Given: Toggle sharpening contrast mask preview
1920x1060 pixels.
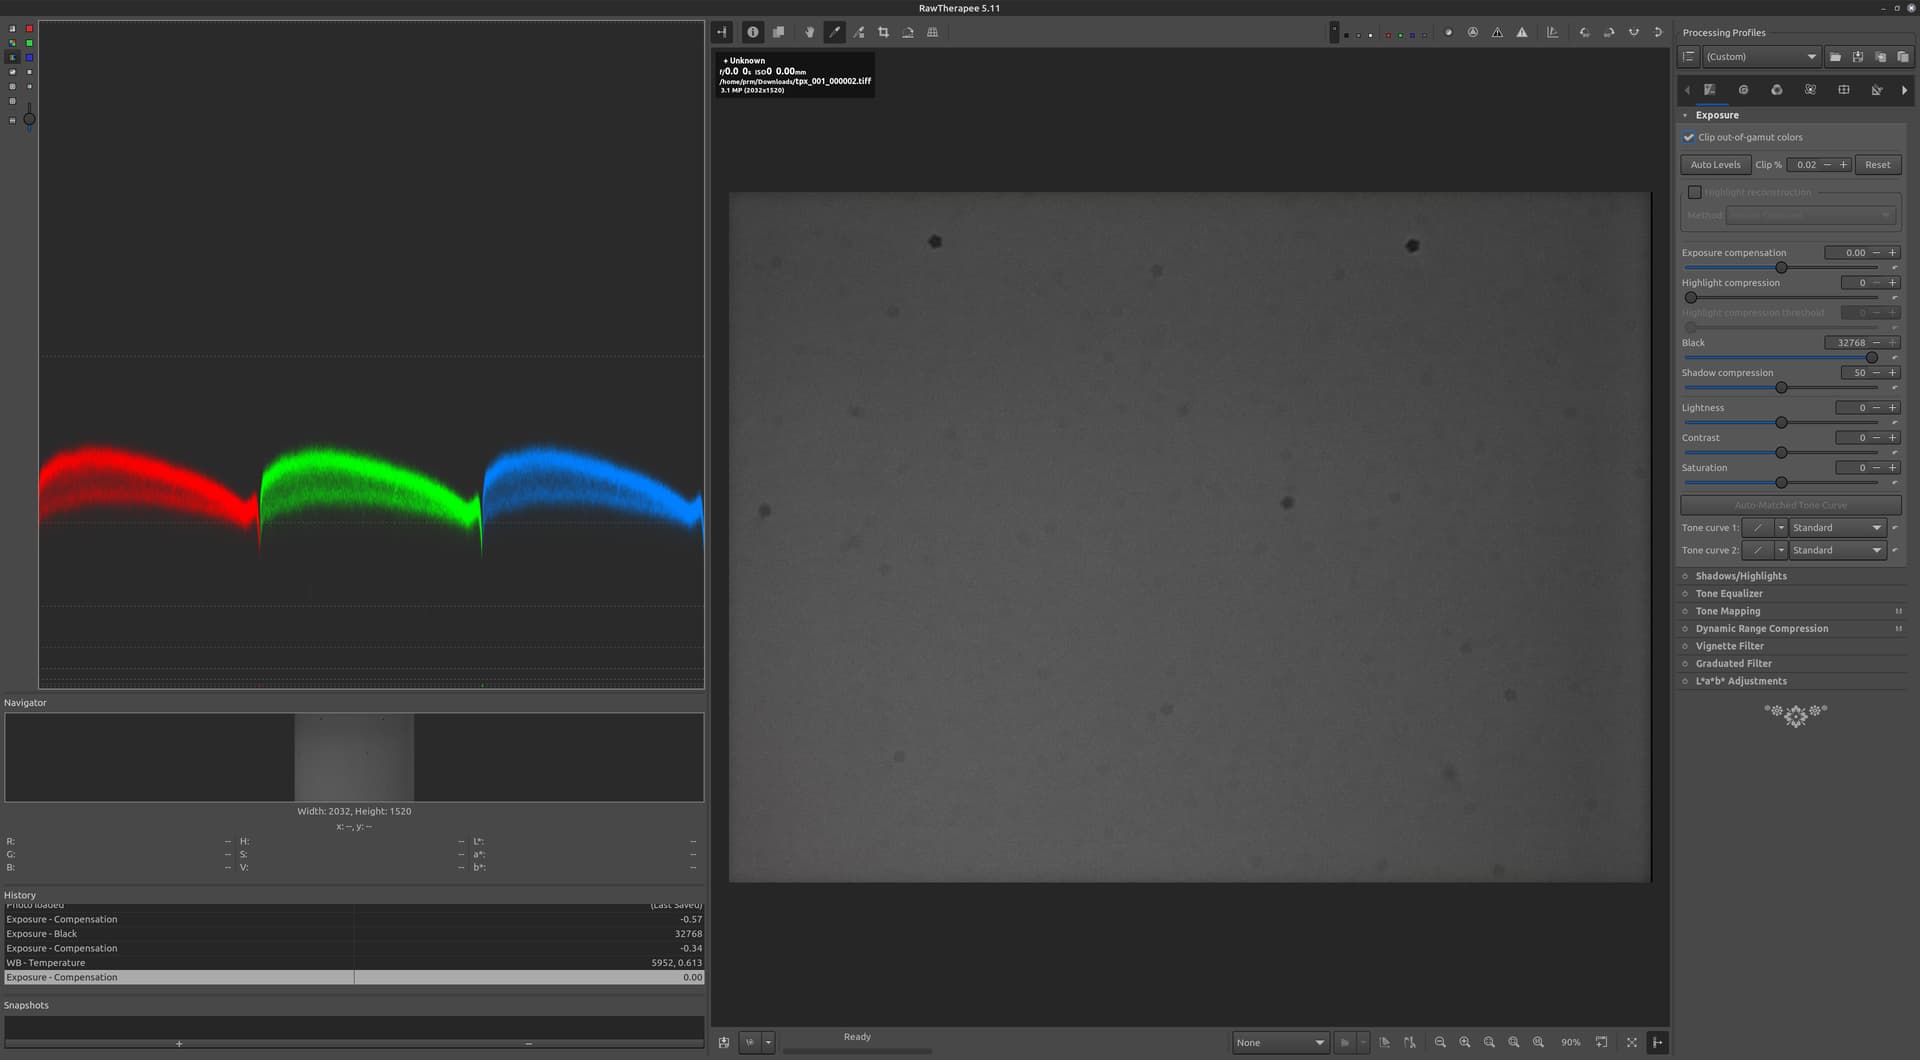Looking at the screenshot, I should [x=1473, y=32].
